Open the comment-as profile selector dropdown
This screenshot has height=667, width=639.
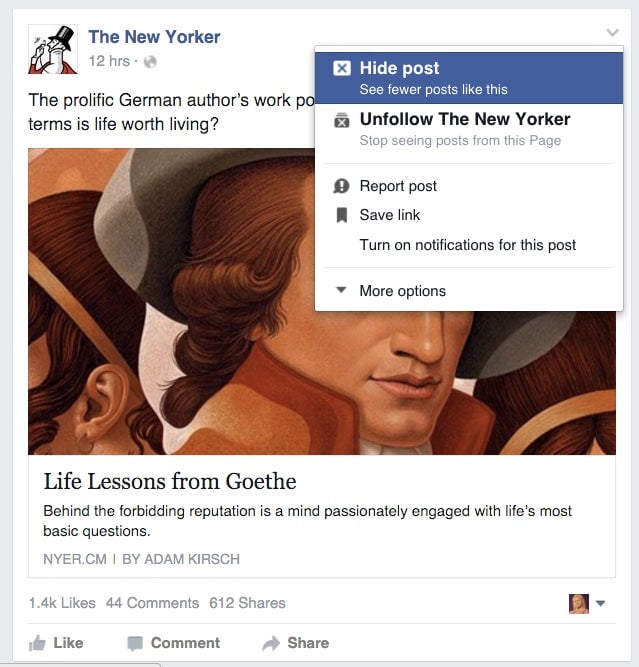587,604
